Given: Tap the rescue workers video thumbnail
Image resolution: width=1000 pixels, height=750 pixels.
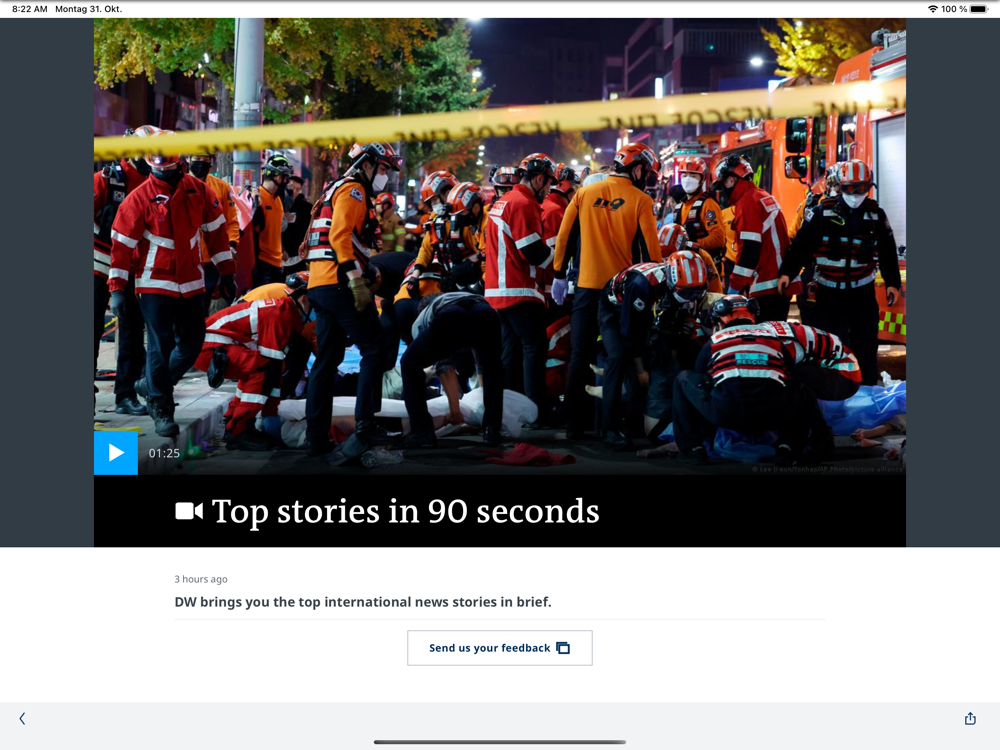Looking at the screenshot, I should pyautogui.click(x=500, y=246).
